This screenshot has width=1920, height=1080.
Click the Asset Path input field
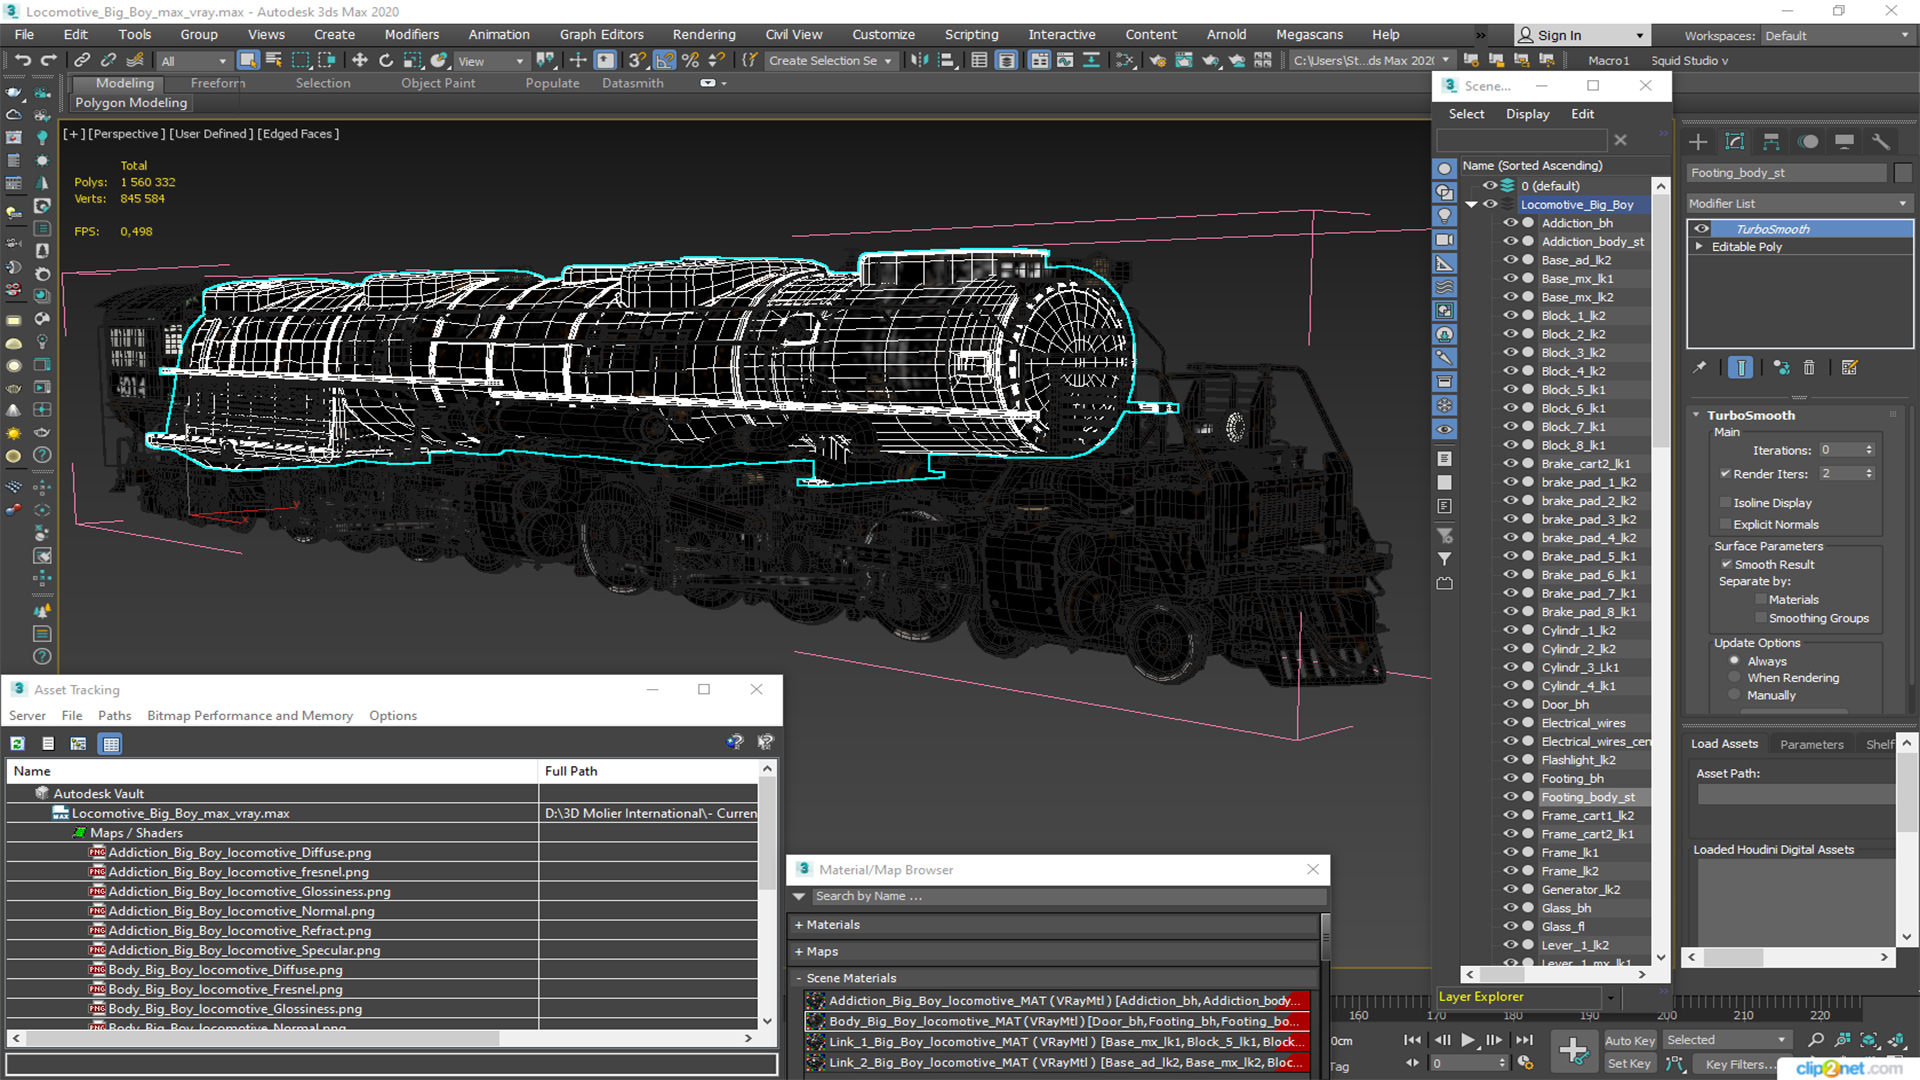(x=1795, y=794)
